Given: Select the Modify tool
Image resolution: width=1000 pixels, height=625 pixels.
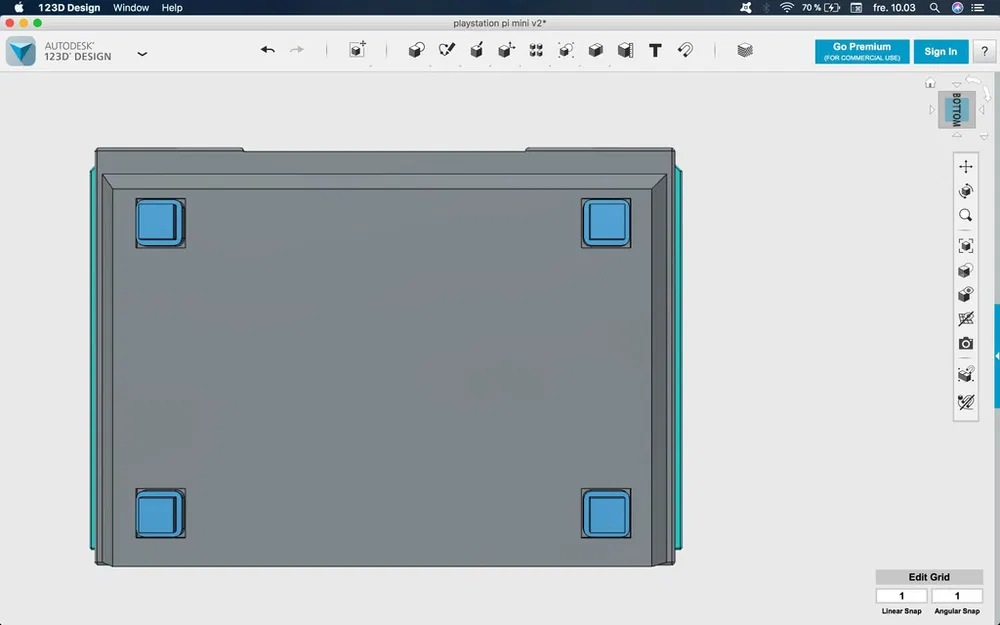Looking at the screenshot, I should tap(506, 50).
